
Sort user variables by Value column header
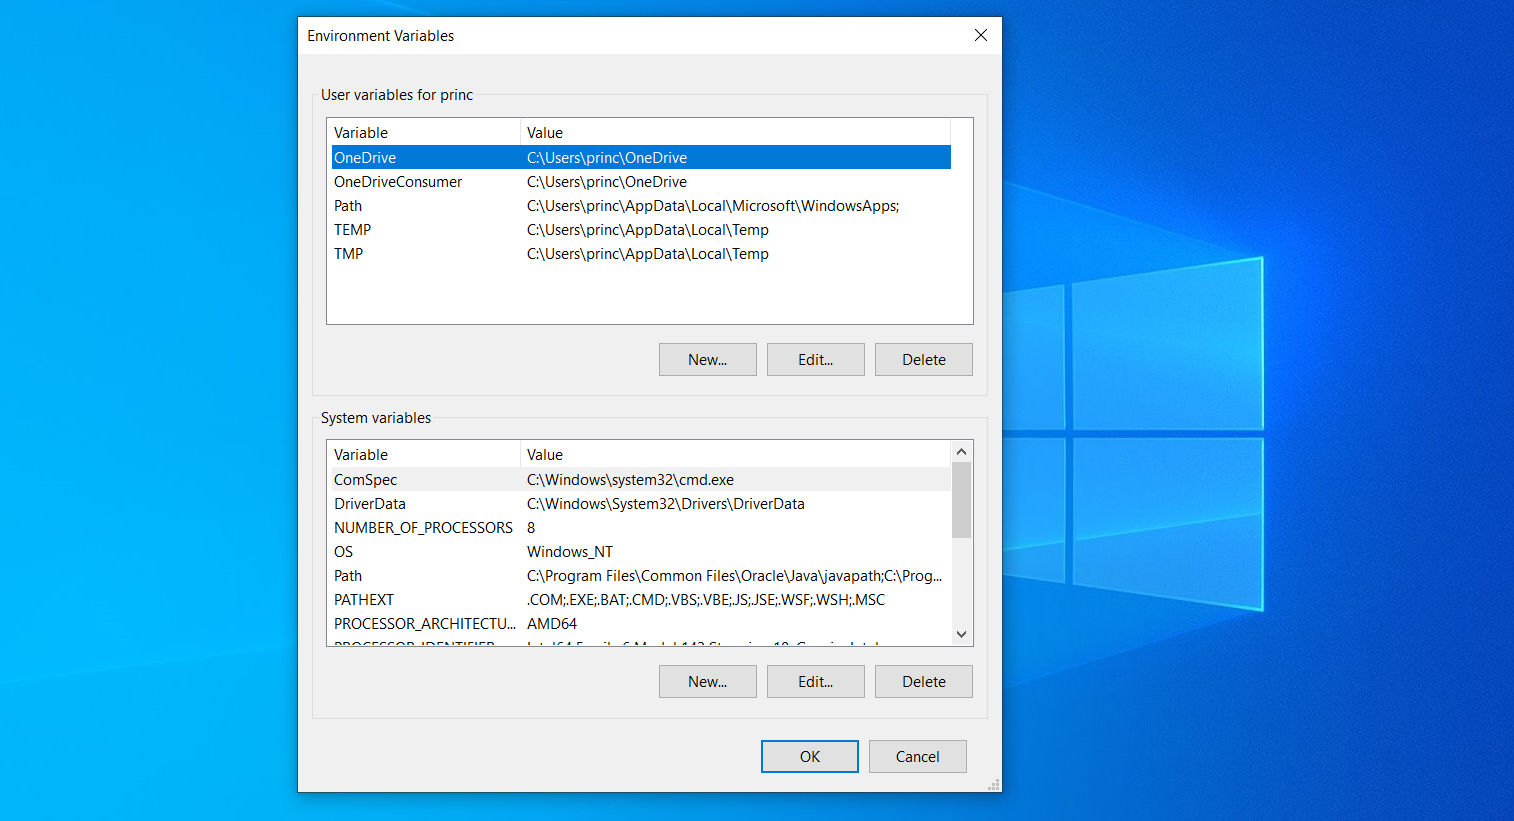(735, 133)
